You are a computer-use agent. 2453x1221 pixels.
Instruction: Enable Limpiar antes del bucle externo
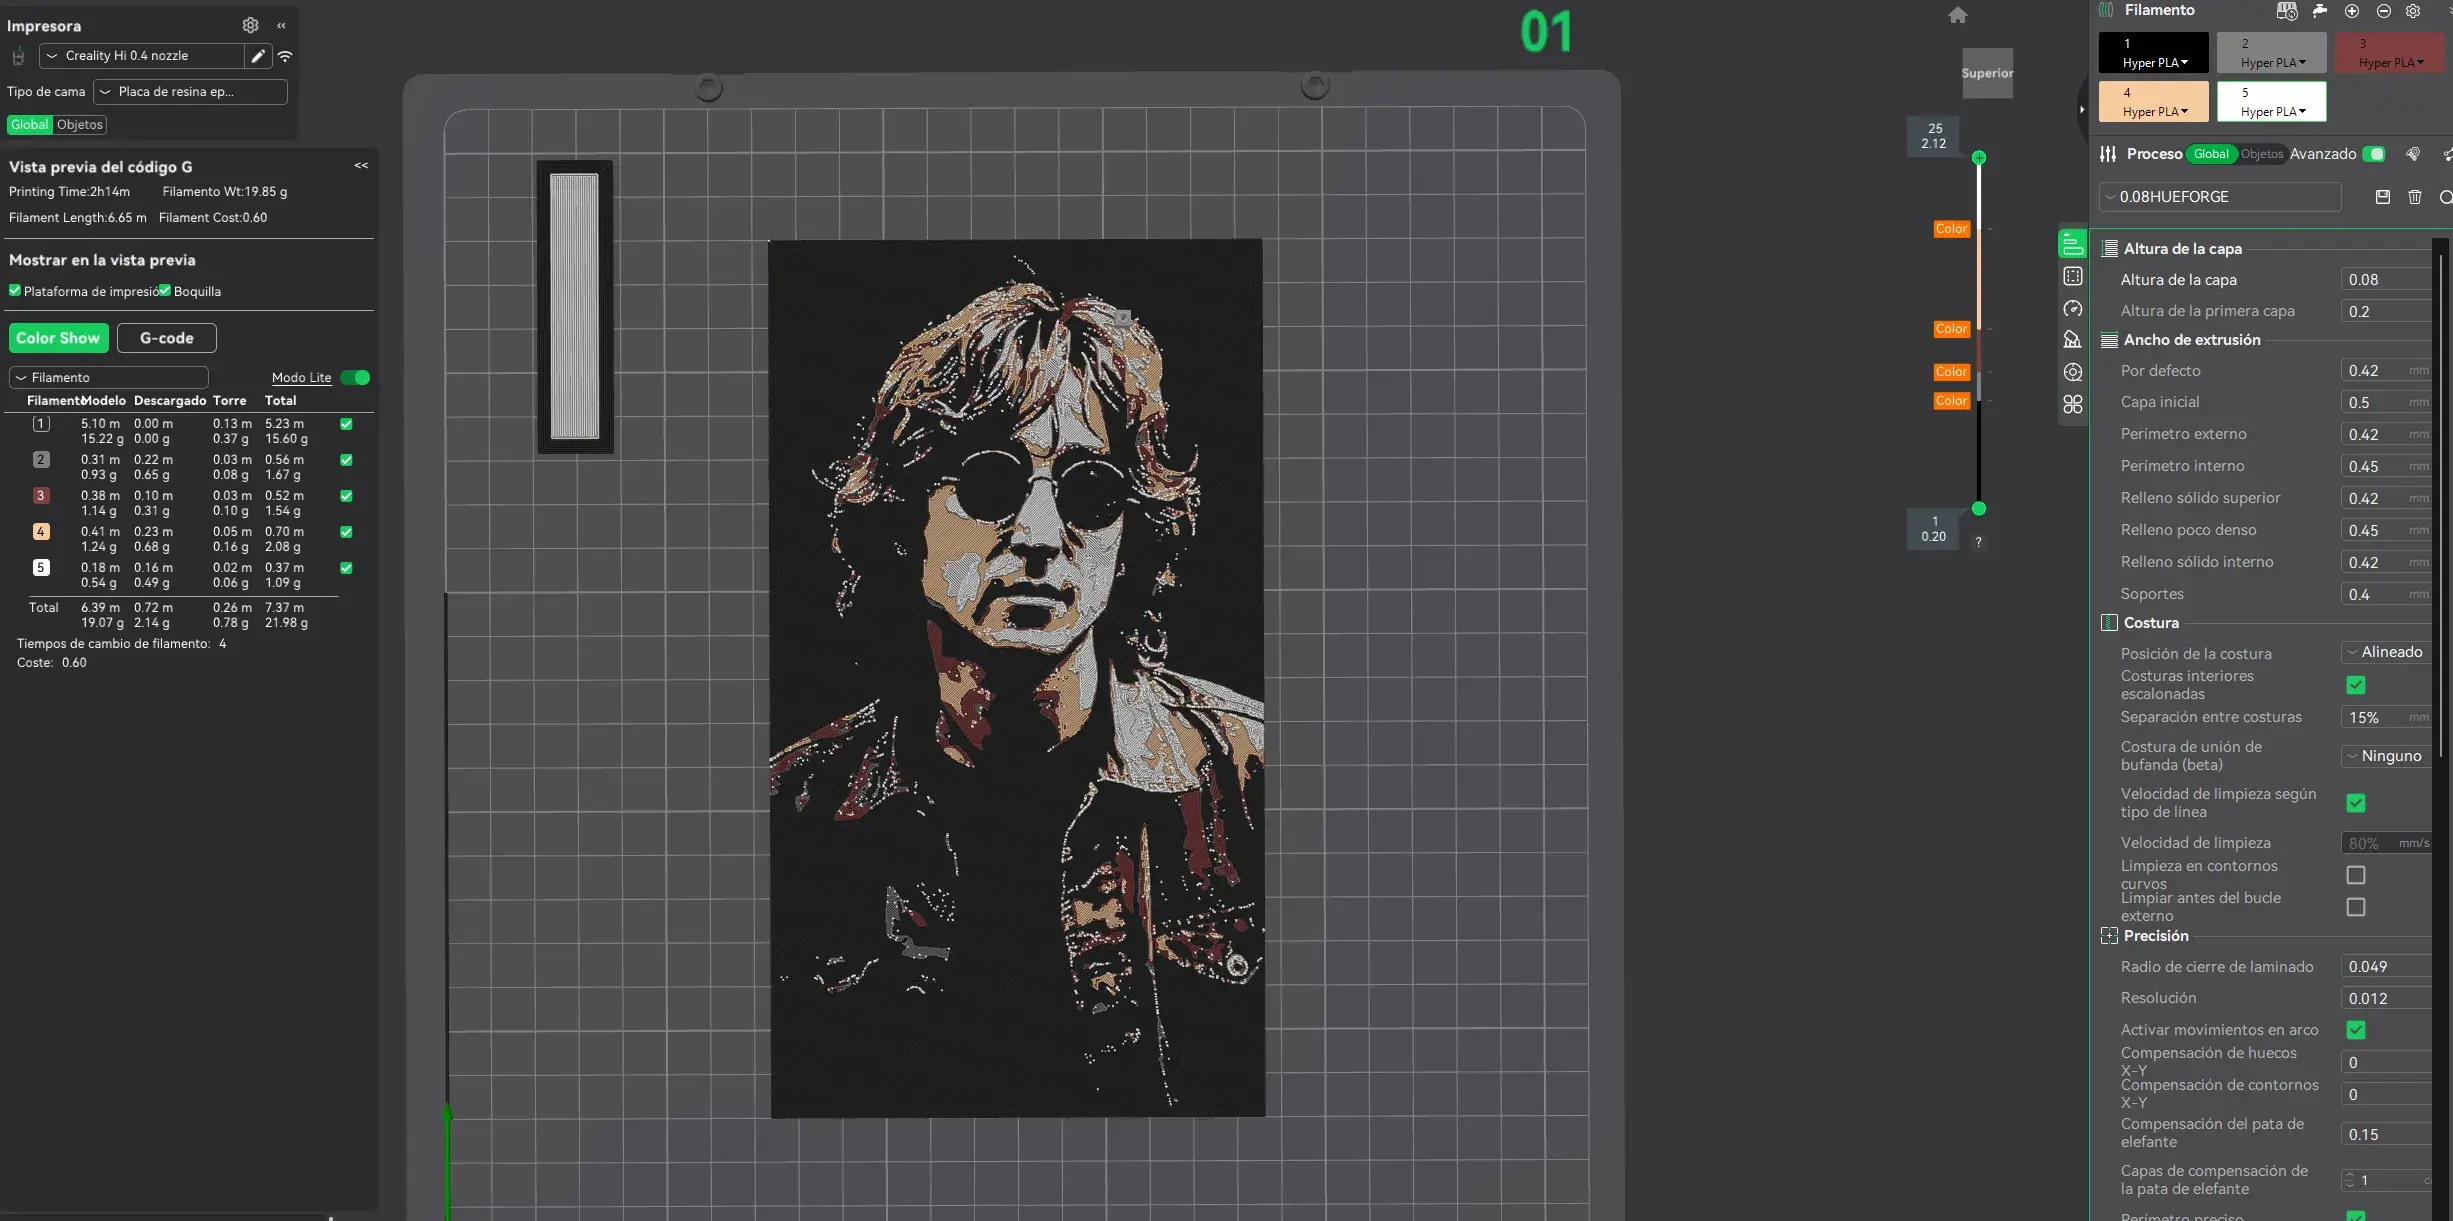2356,907
